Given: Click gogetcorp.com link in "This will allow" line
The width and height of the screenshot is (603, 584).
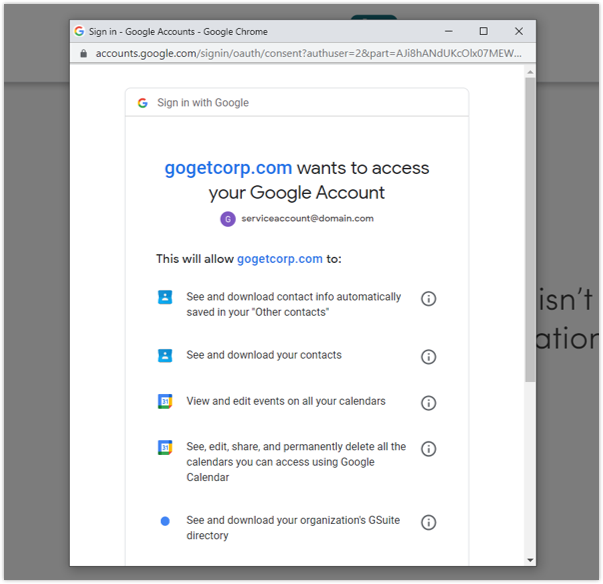Looking at the screenshot, I should tap(279, 259).
